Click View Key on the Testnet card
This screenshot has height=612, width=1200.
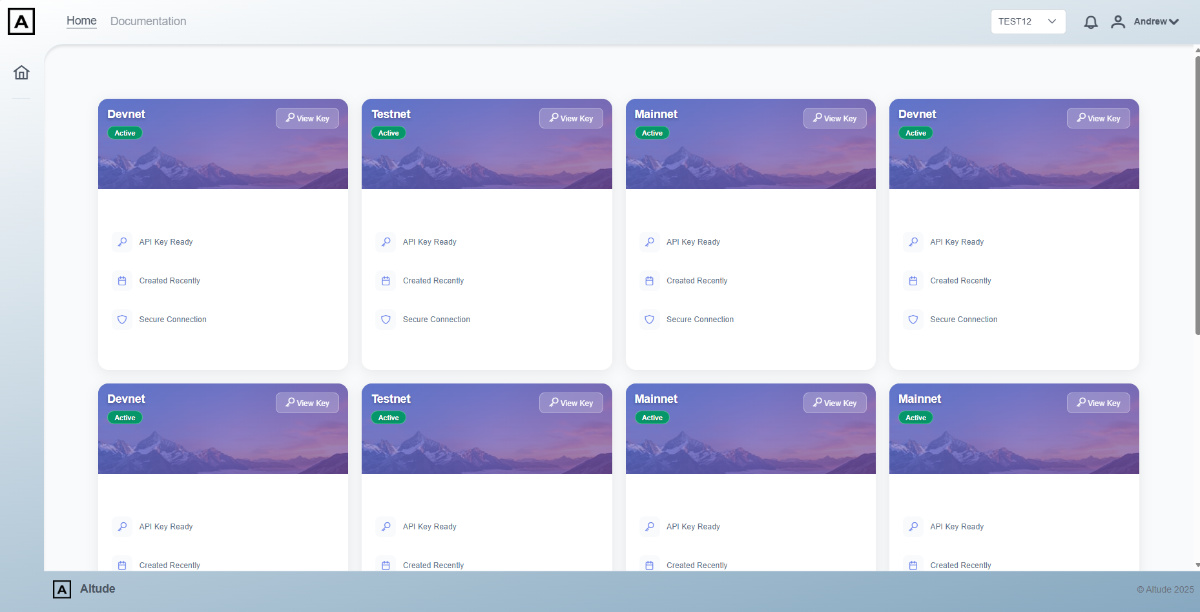point(571,118)
